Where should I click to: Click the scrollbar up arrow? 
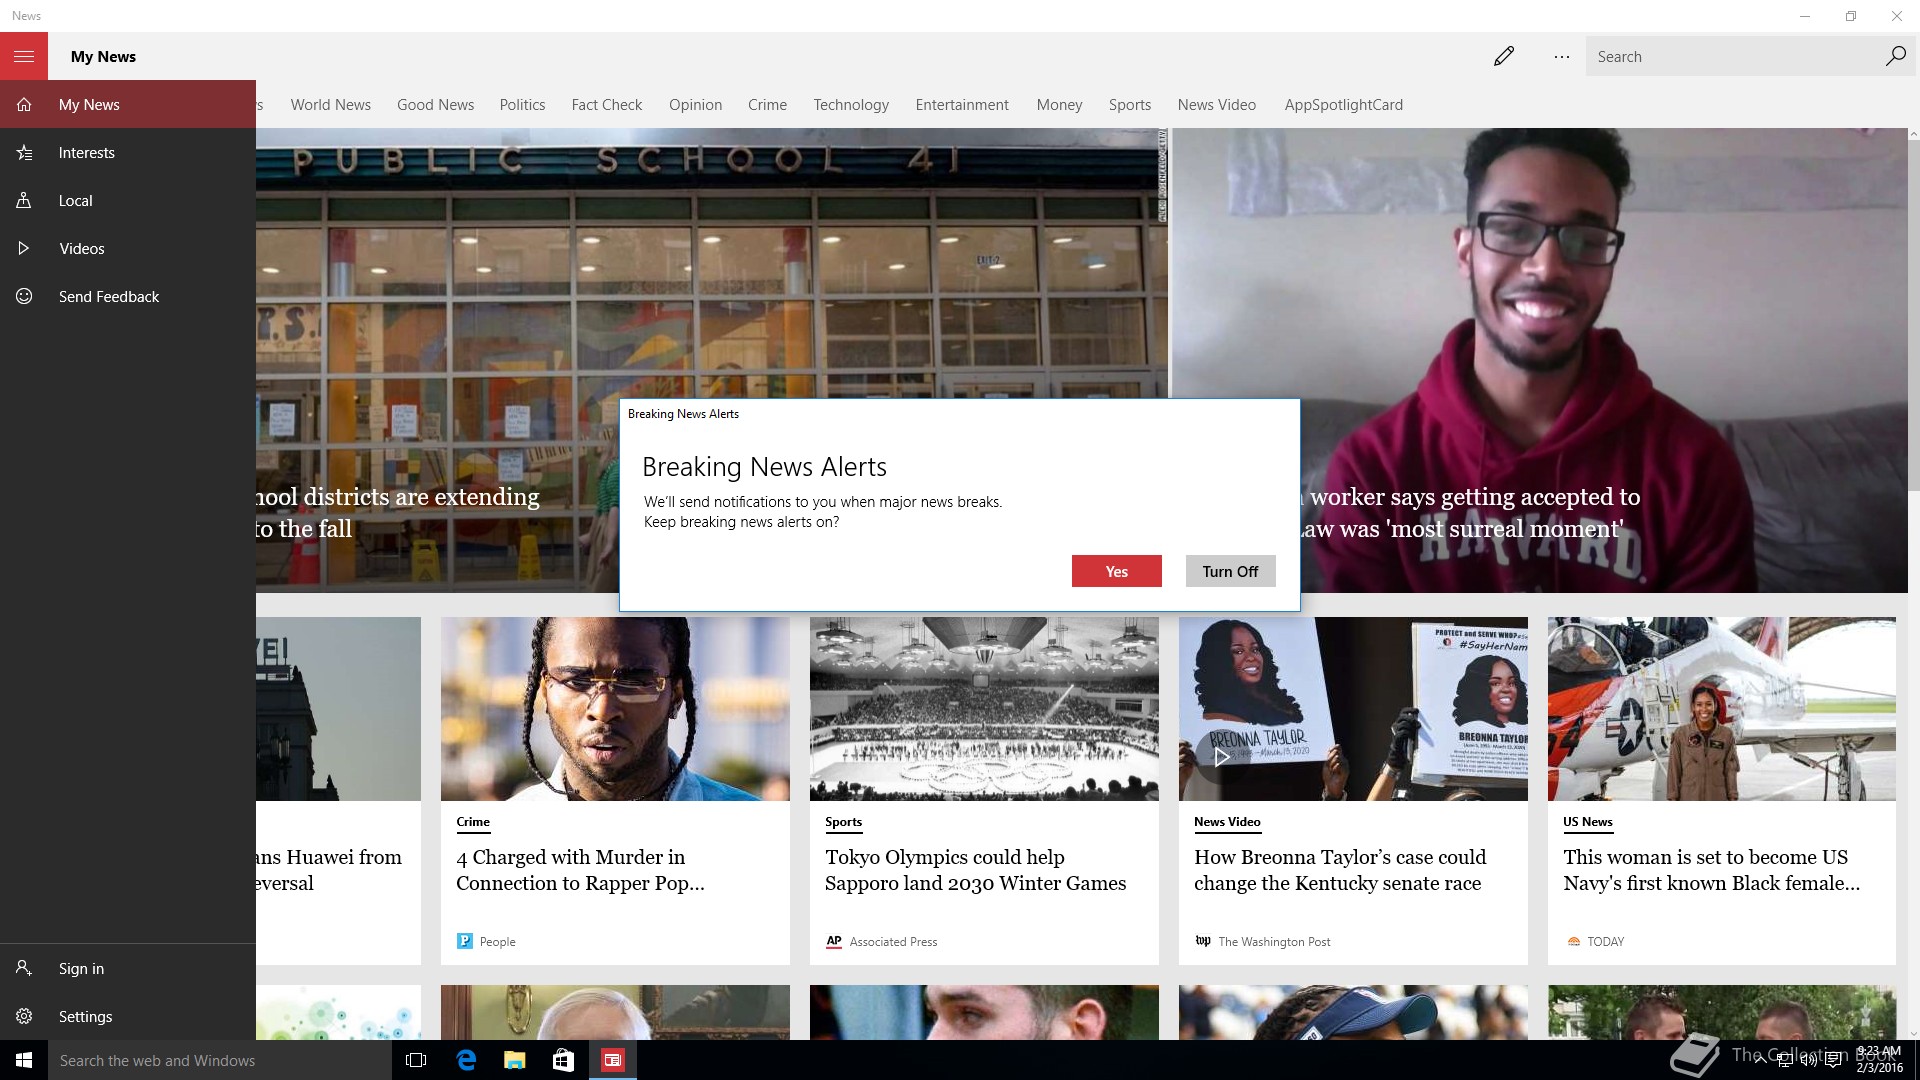pyautogui.click(x=1914, y=134)
